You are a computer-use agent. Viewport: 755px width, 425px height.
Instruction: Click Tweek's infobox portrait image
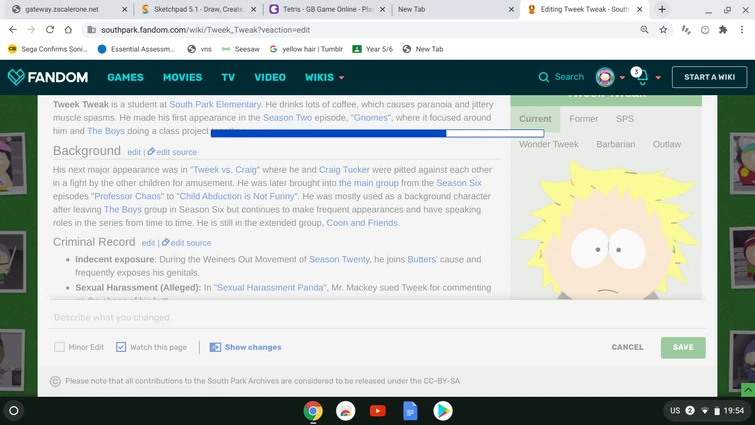pos(606,230)
